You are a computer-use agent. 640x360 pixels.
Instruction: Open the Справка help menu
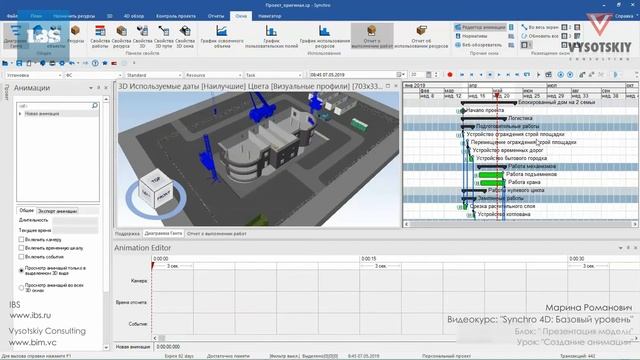pyautogui.click(x=624, y=16)
